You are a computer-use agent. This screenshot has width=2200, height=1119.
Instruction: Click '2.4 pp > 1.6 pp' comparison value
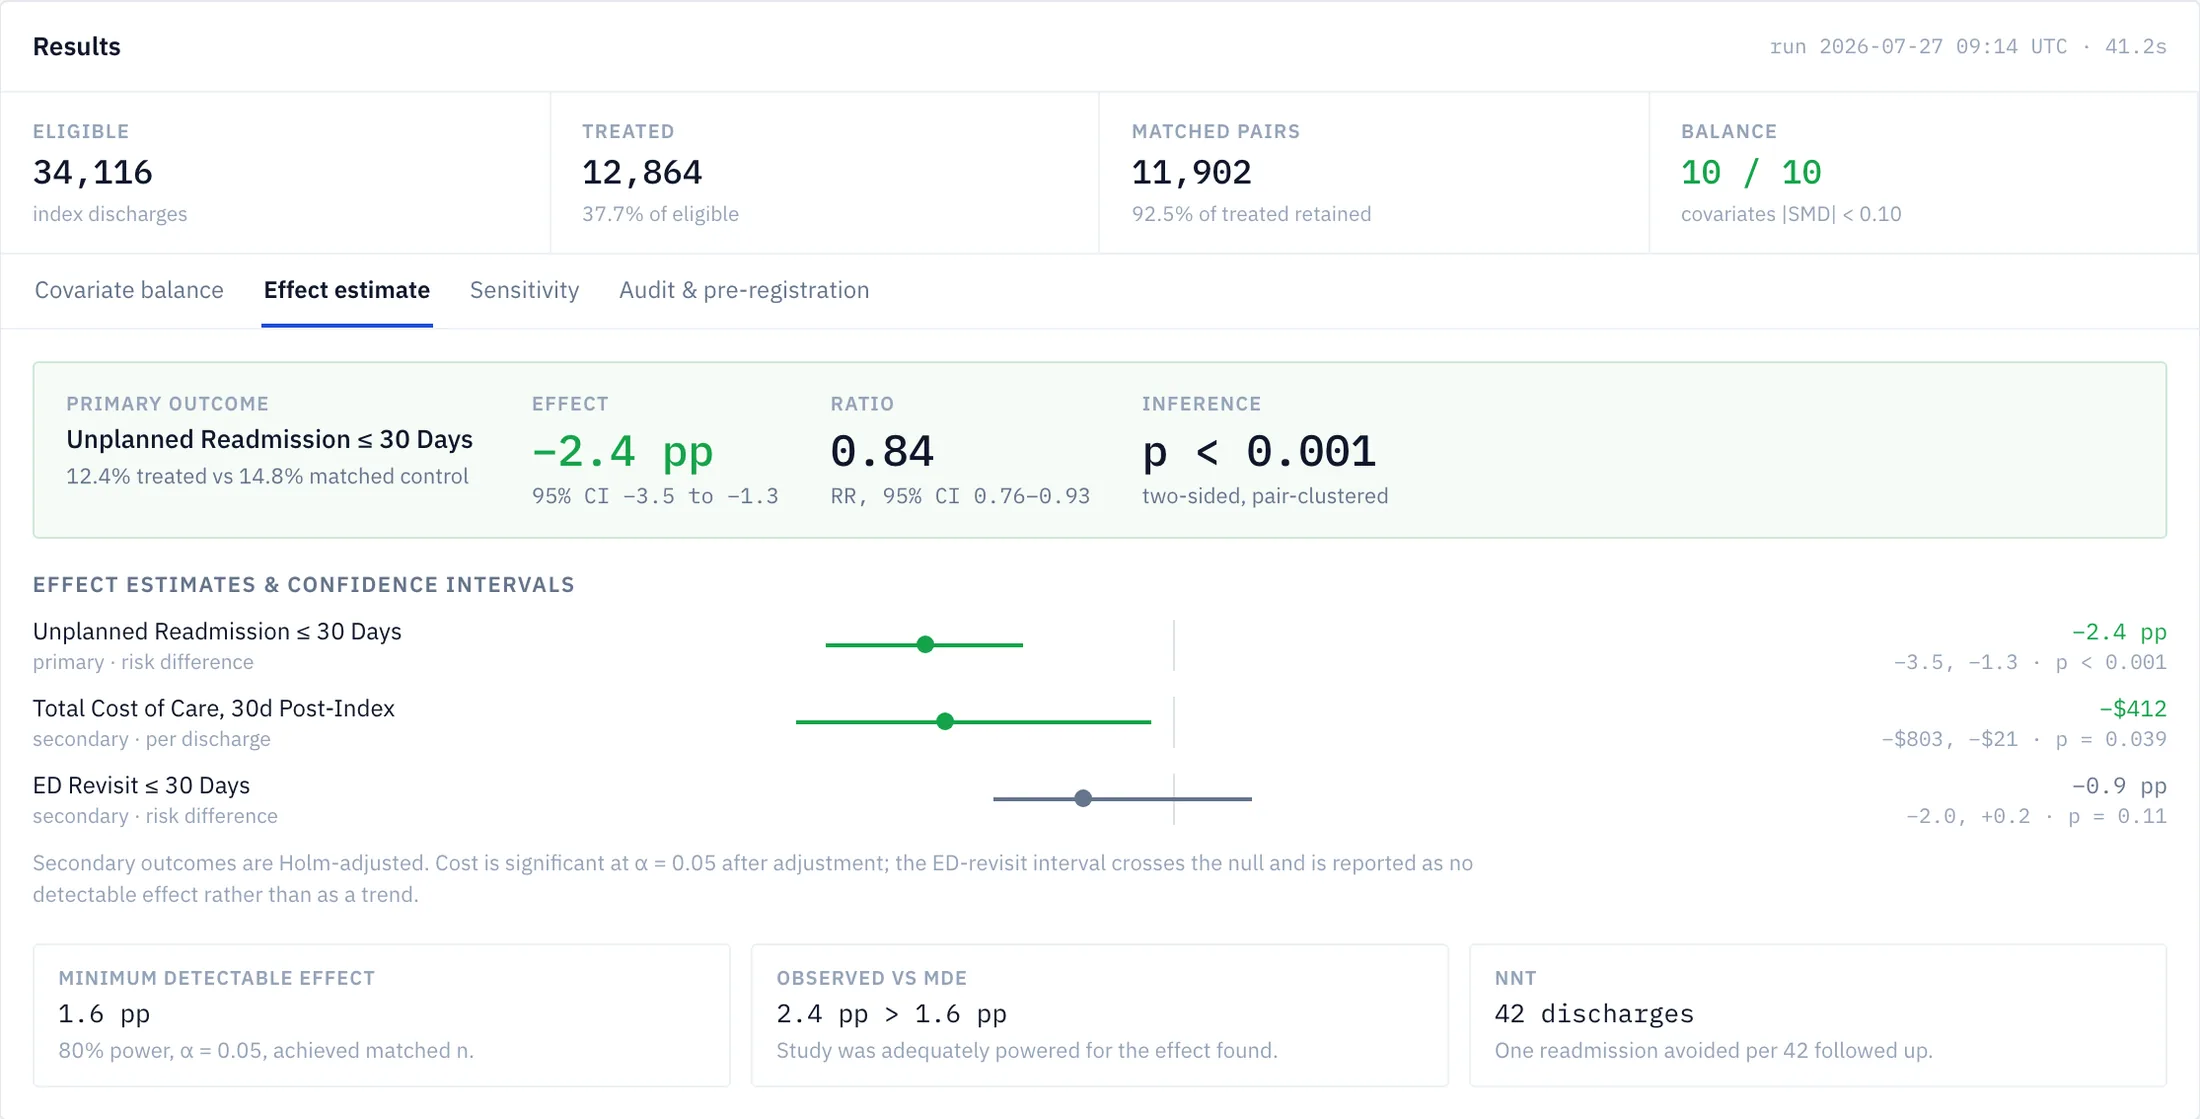click(892, 1014)
